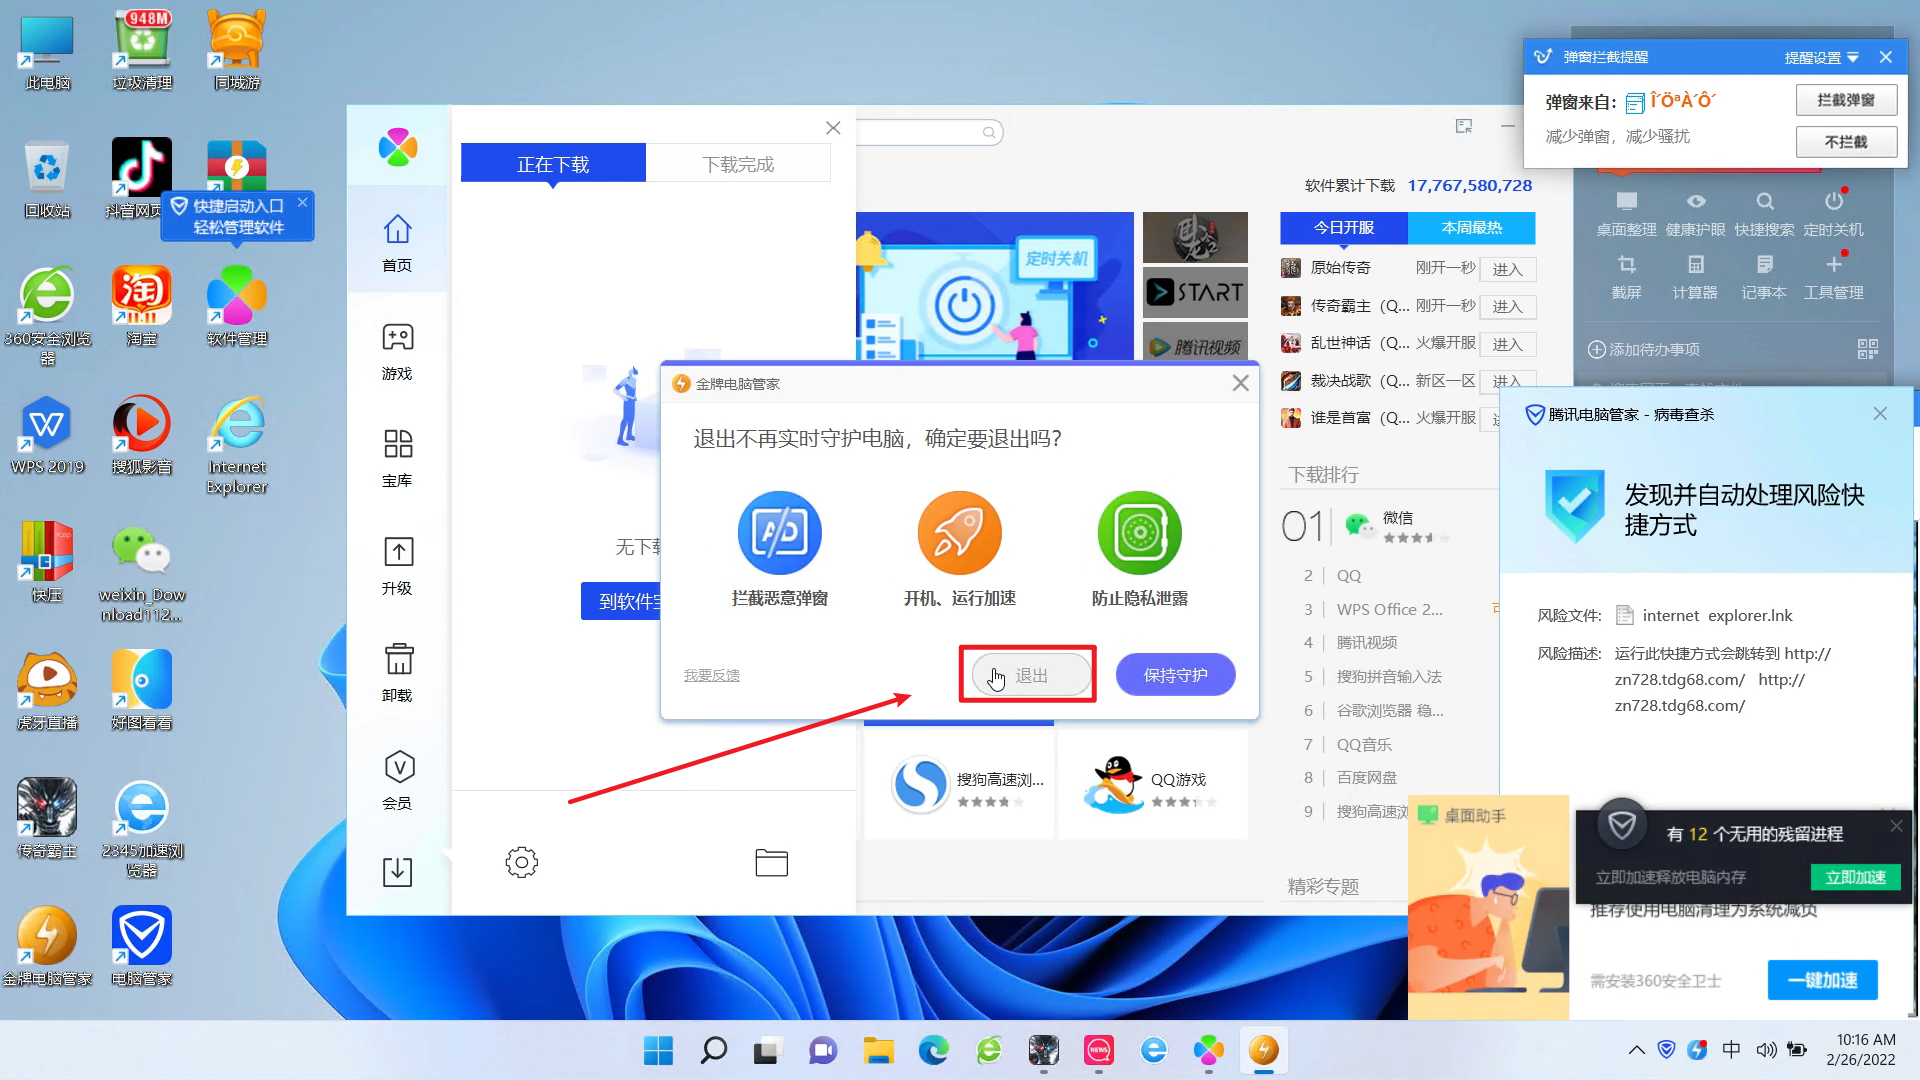Click the 开机、运行加速 rocket icon

(959, 532)
